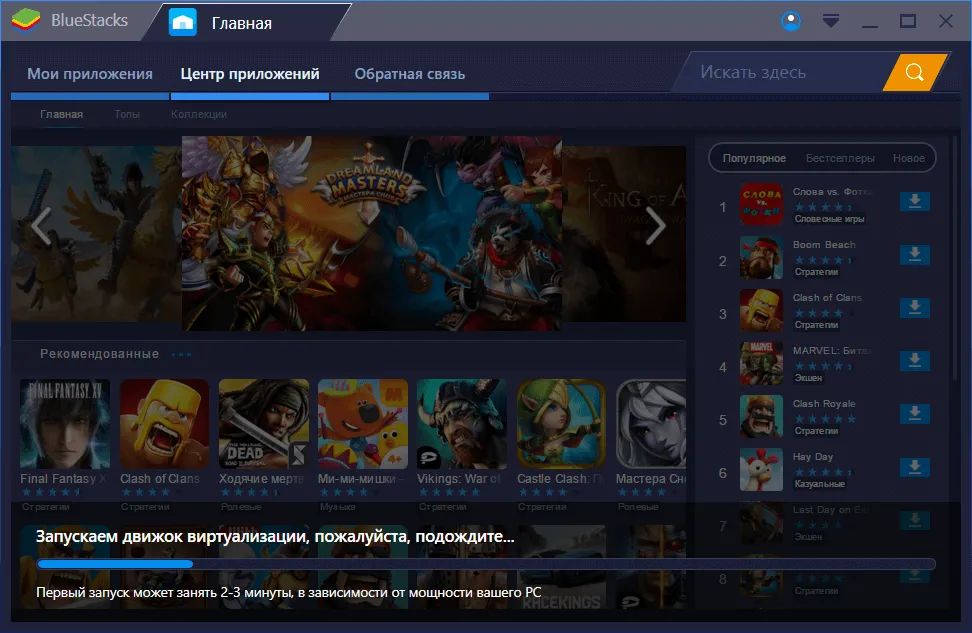Download MARVEL game via its download icon
The width and height of the screenshot is (972, 633).
[x=914, y=360]
